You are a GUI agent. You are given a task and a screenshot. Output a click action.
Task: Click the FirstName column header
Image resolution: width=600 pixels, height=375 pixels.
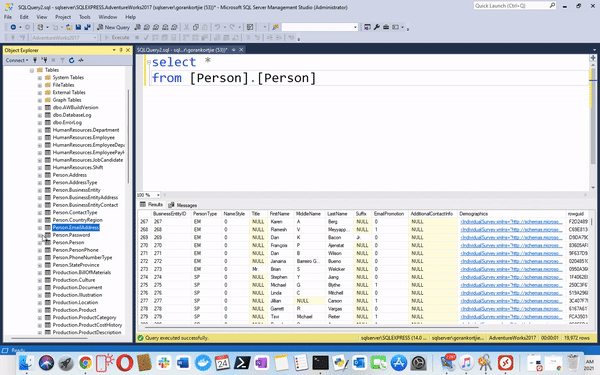(x=280, y=214)
